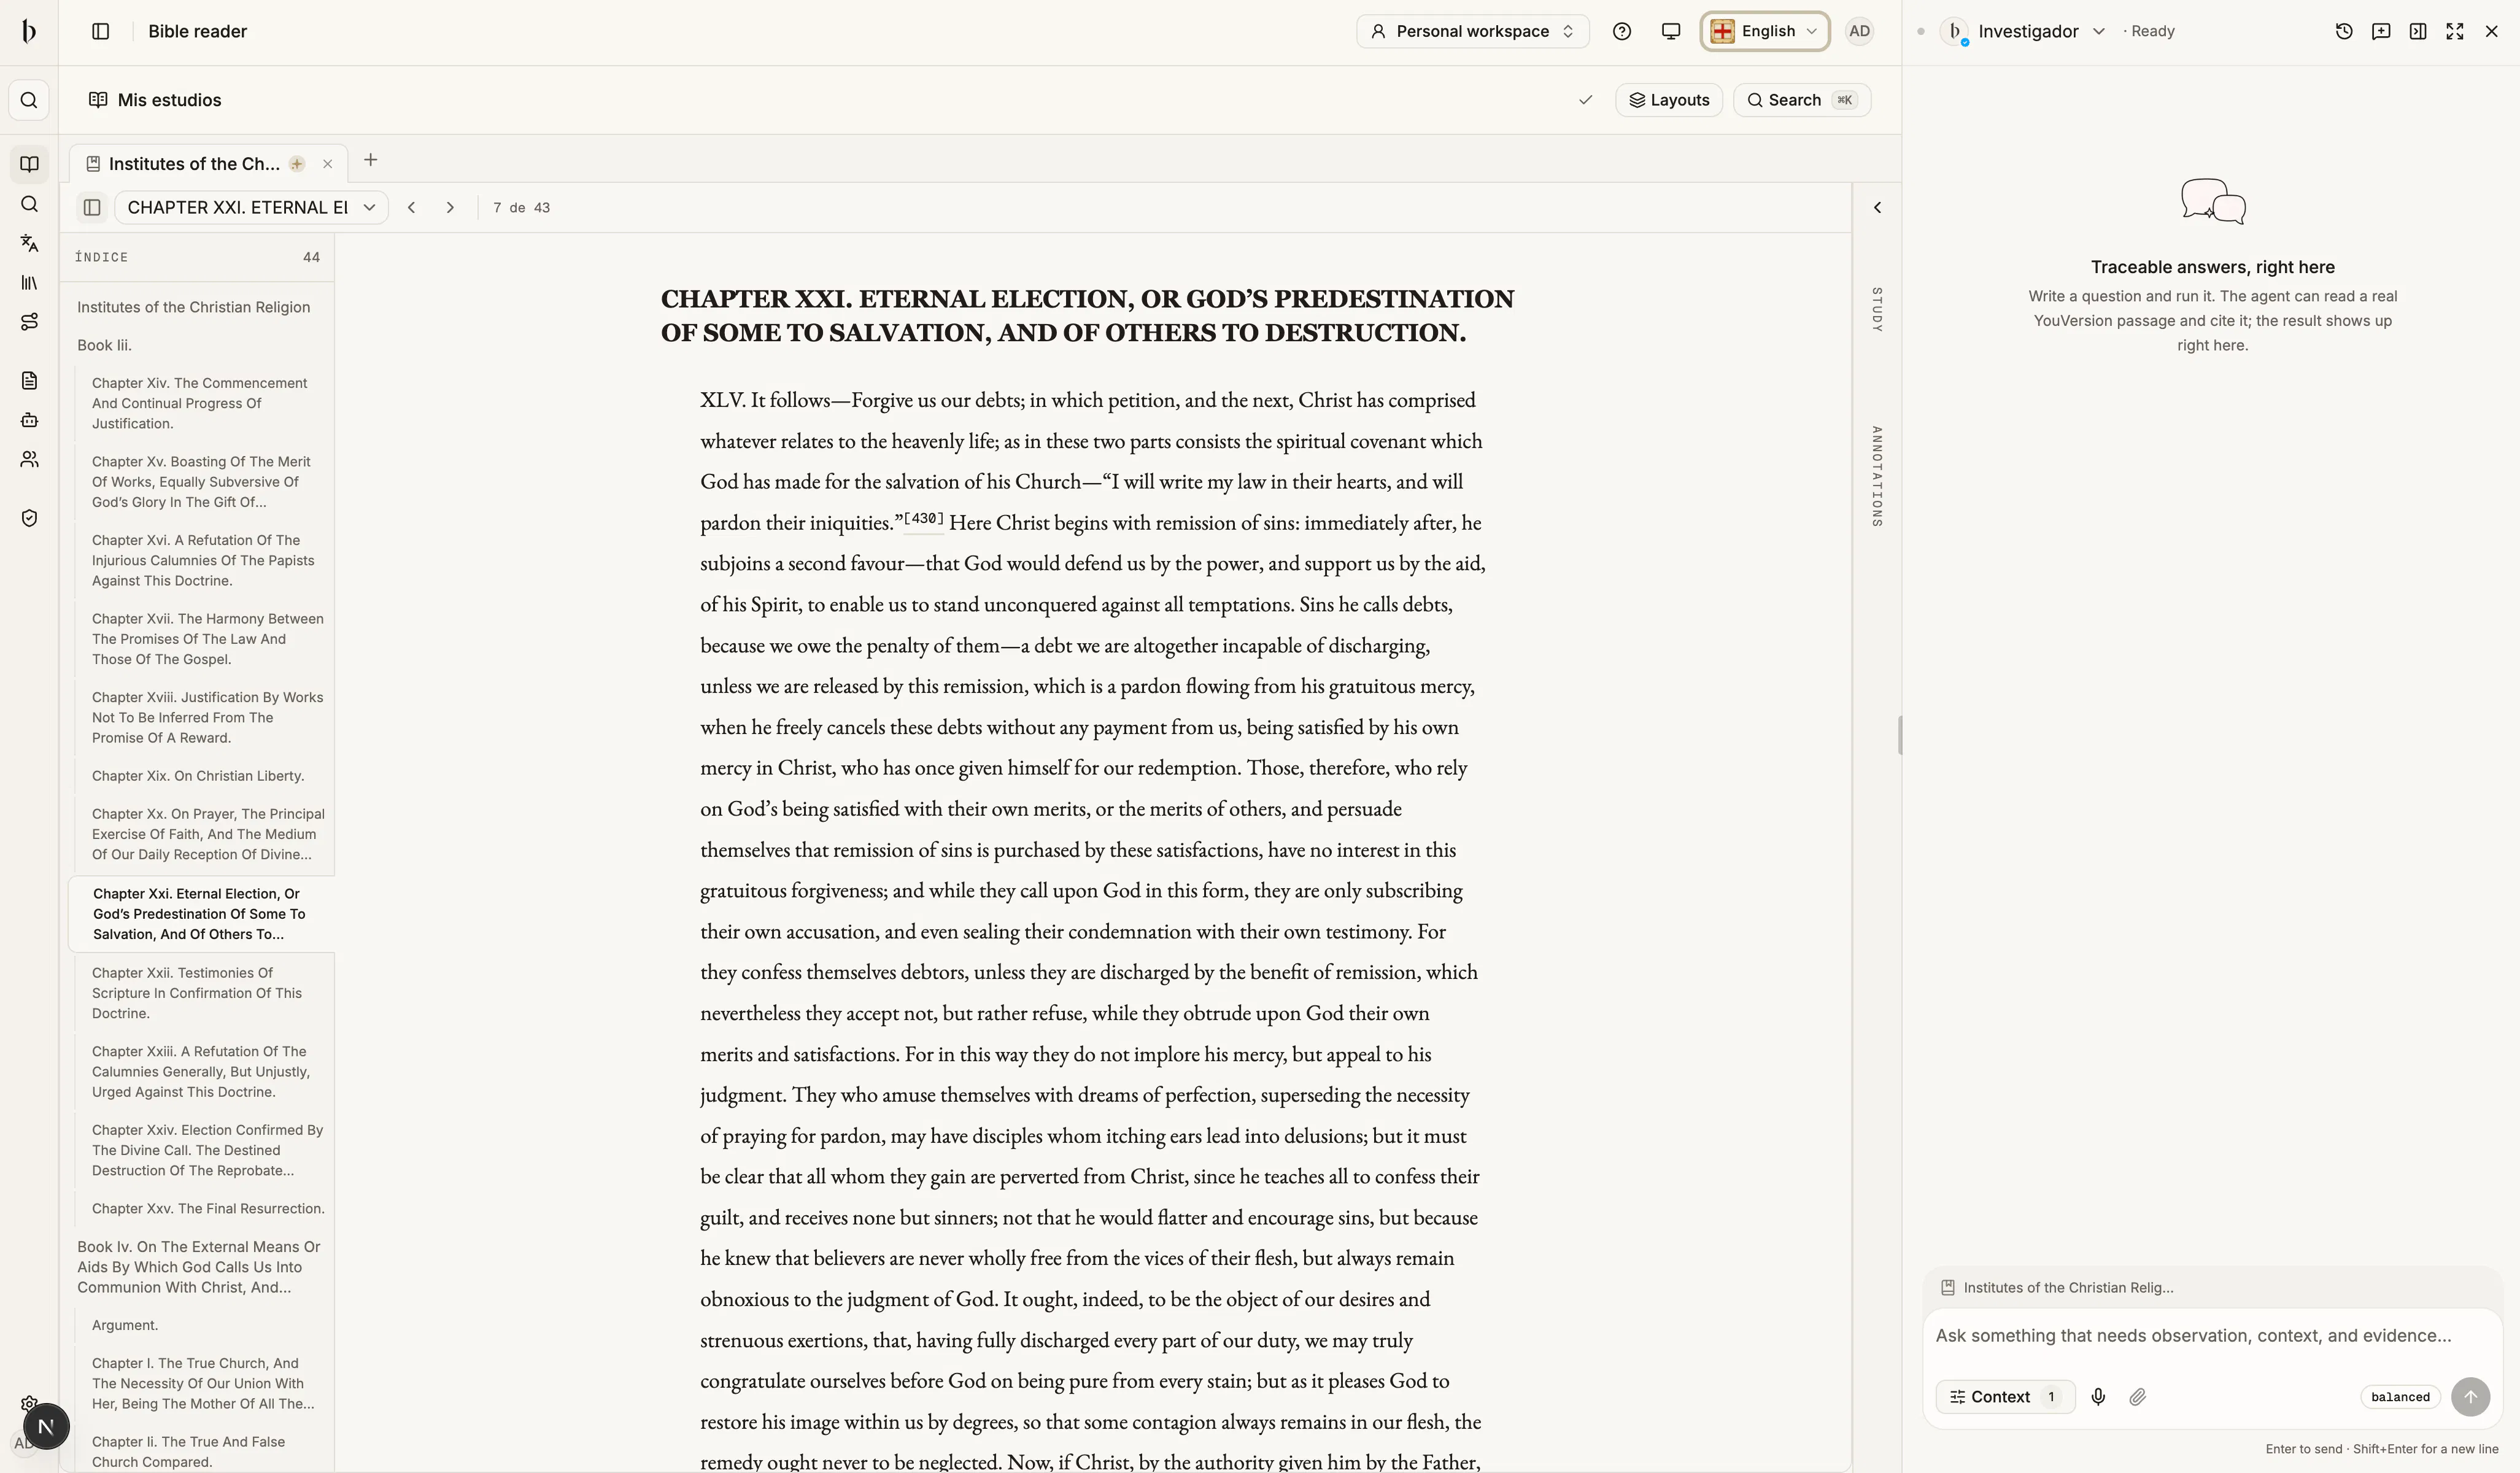Screen dimensions: 2520x1473
Task: Open Chapter Xvi. A Refutation index entry
Action: 204,560
